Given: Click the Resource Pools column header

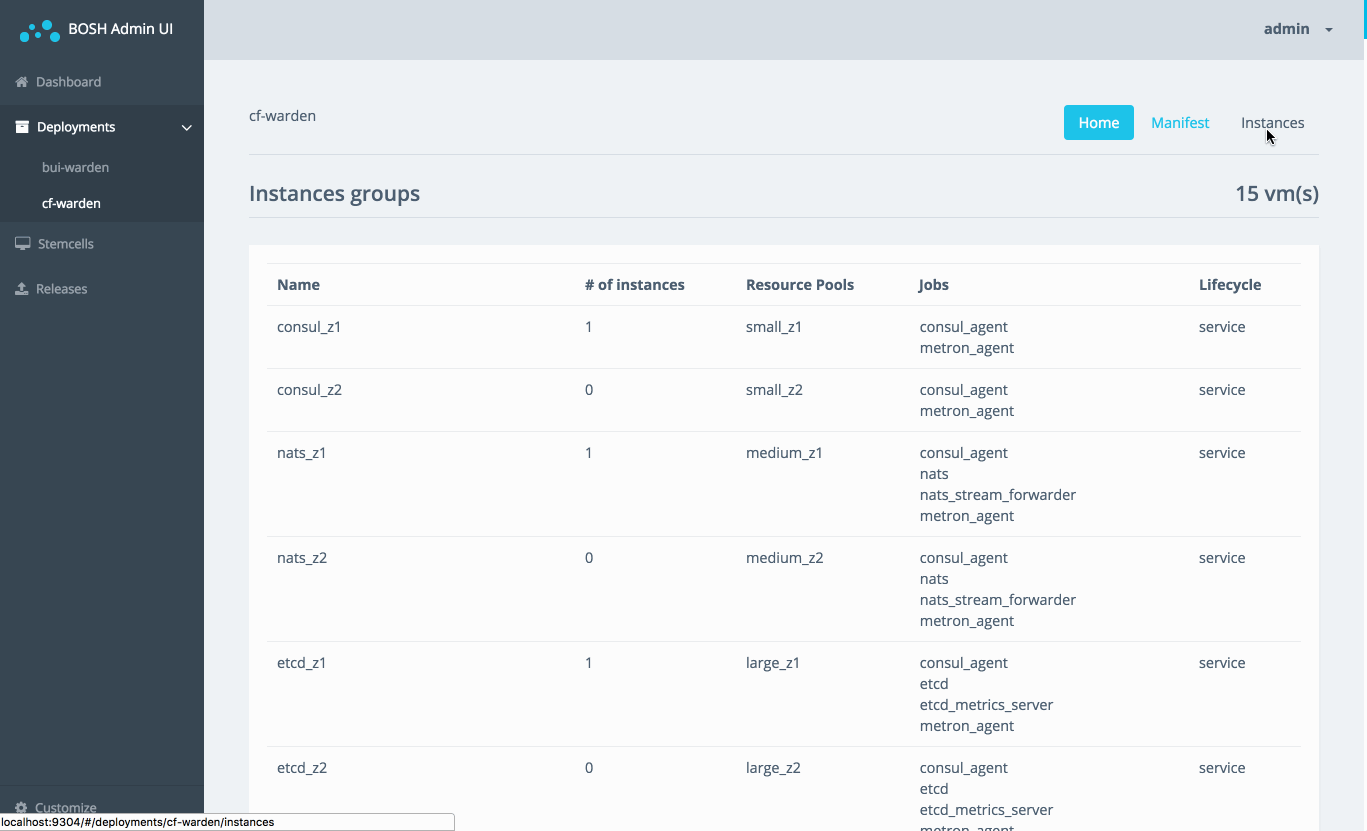Looking at the screenshot, I should tap(800, 285).
